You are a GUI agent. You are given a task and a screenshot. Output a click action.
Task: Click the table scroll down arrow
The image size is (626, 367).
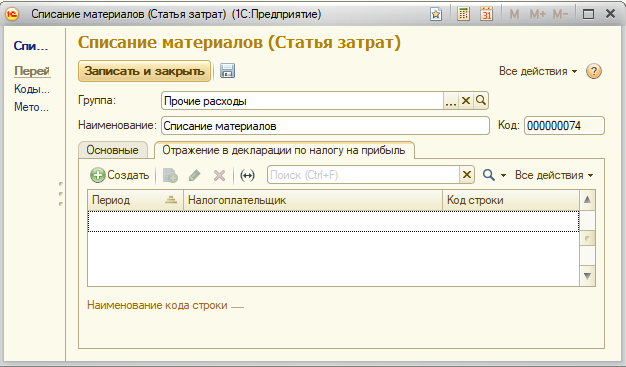click(x=587, y=276)
